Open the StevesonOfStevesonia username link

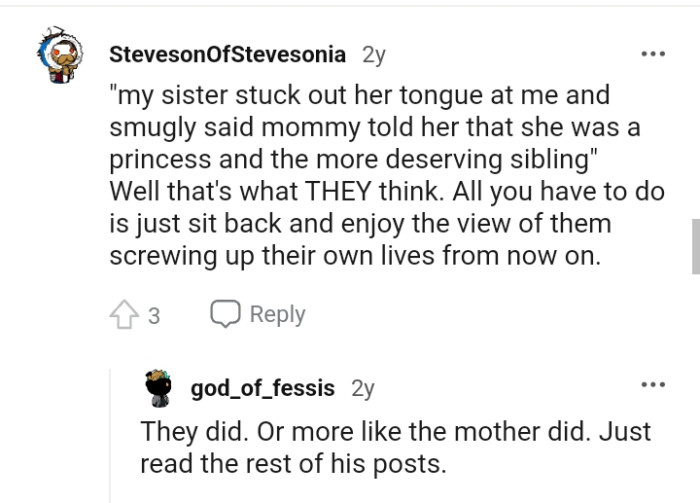[x=227, y=54]
